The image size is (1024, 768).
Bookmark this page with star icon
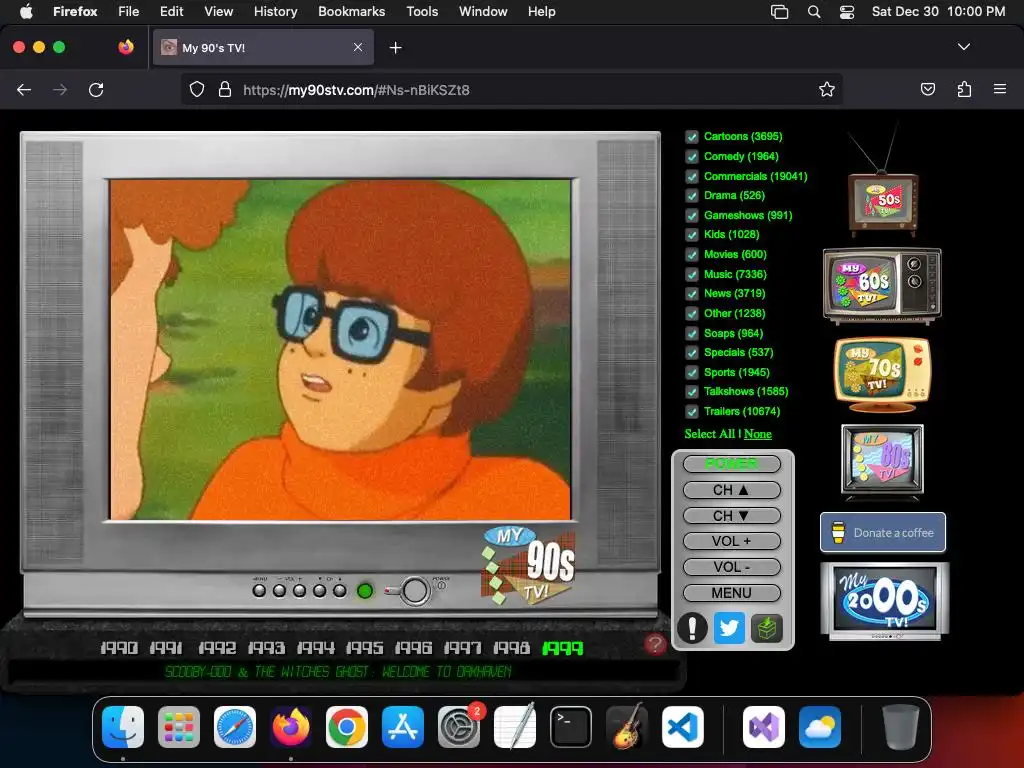[x=827, y=89]
